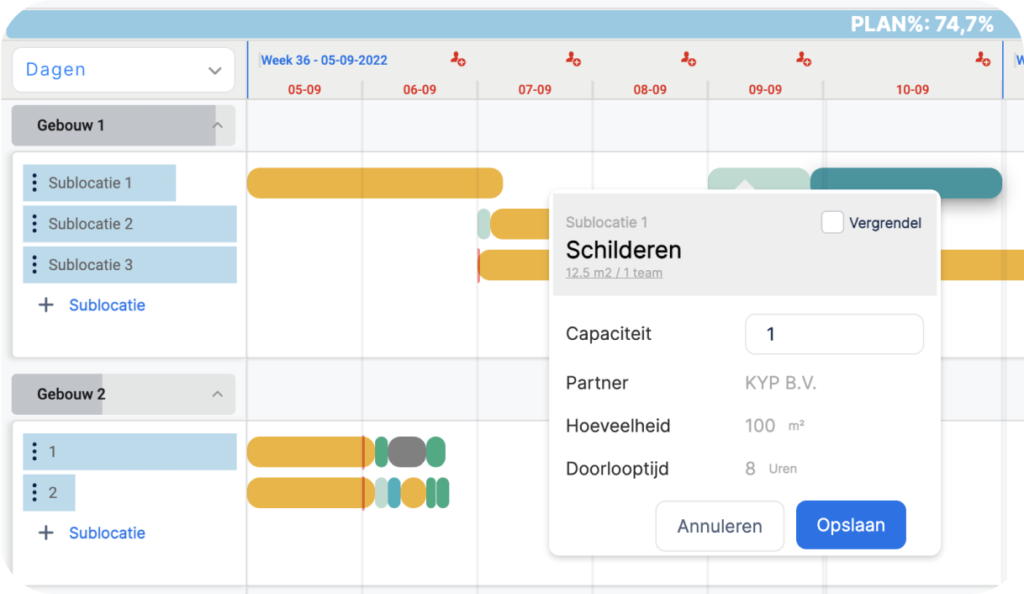Click the Opslaan button
The image size is (1024, 594).
click(x=850, y=525)
